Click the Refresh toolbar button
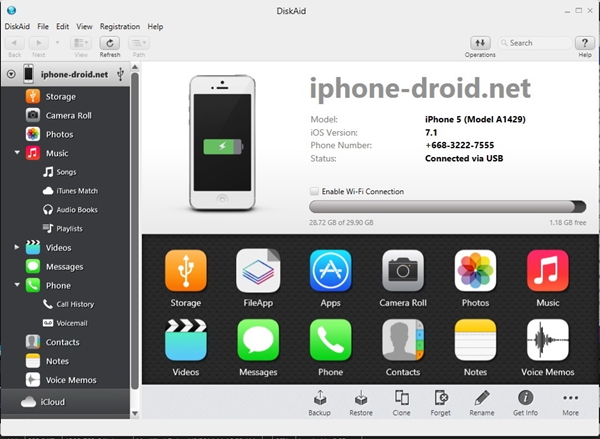Image resolution: width=600 pixels, height=439 pixels. (110, 43)
